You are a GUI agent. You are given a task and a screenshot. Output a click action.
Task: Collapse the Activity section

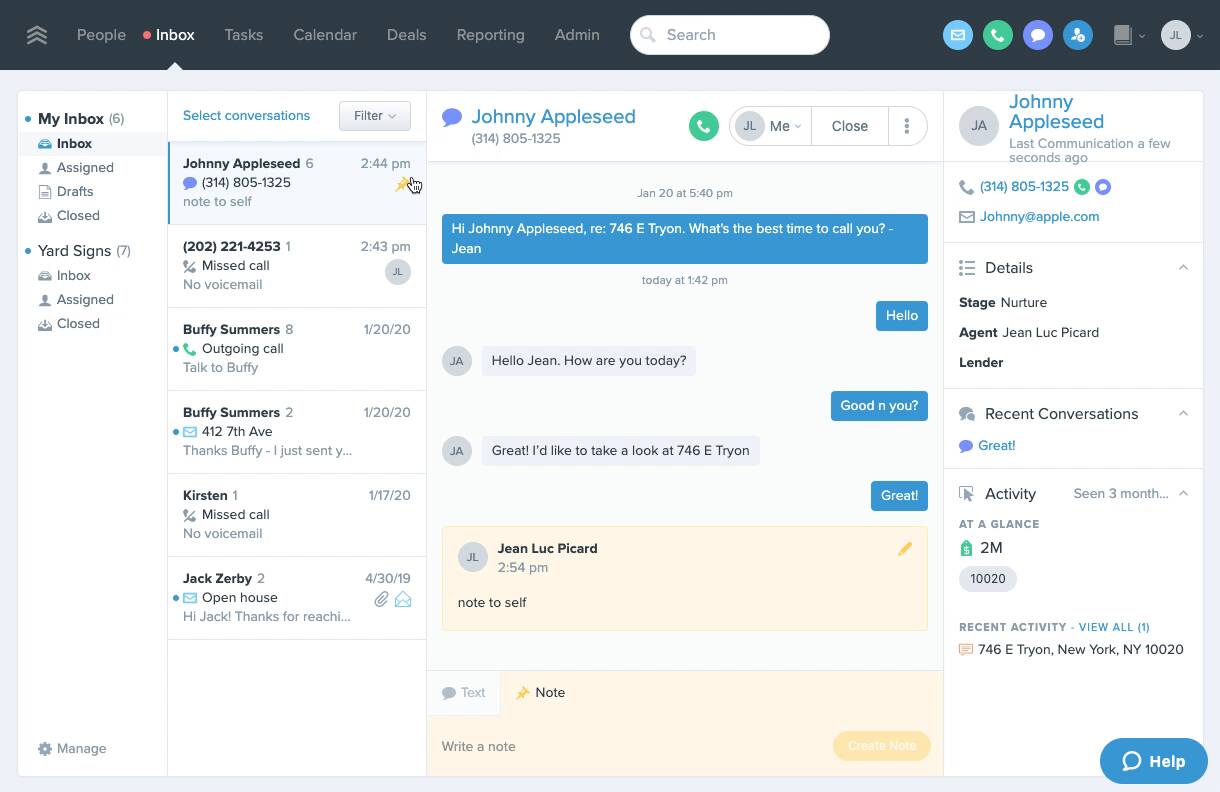pyautogui.click(x=1183, y=494)
